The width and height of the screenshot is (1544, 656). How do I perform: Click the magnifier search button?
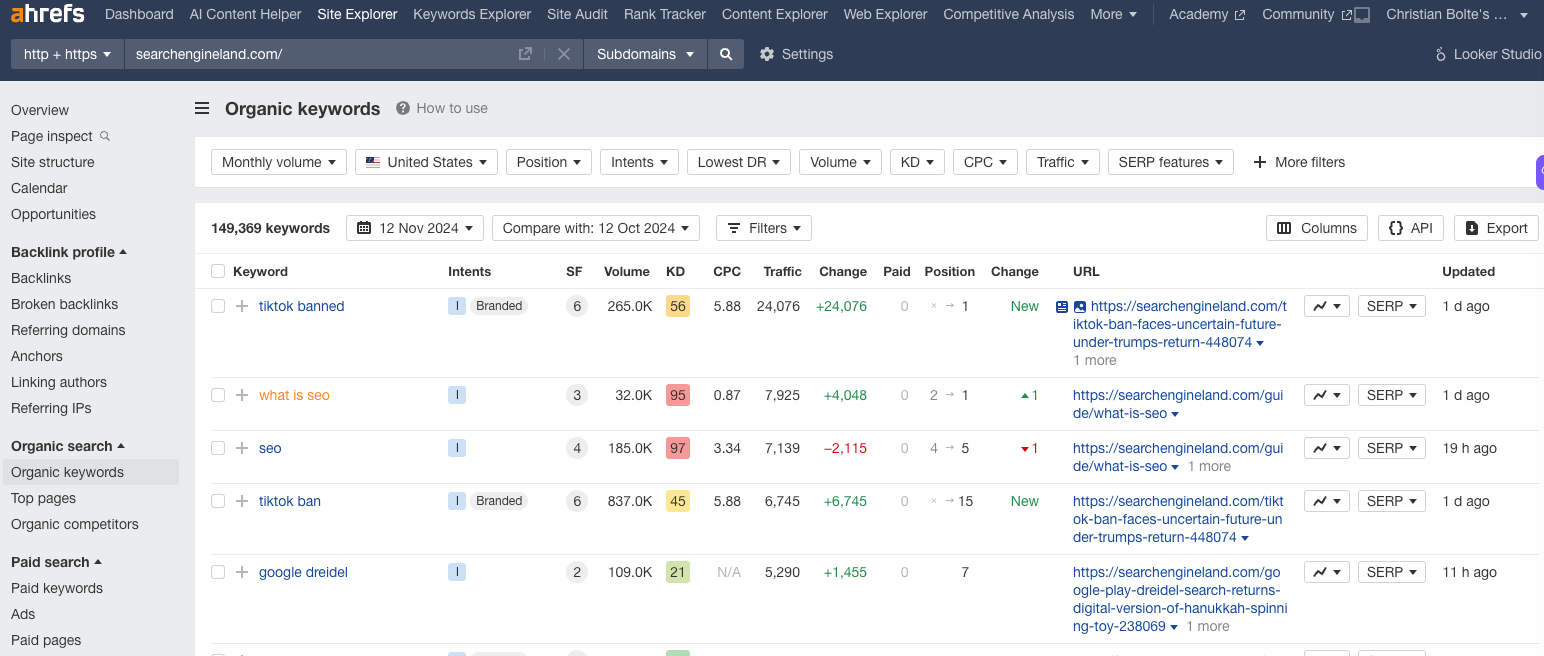(x=726, y=54)
